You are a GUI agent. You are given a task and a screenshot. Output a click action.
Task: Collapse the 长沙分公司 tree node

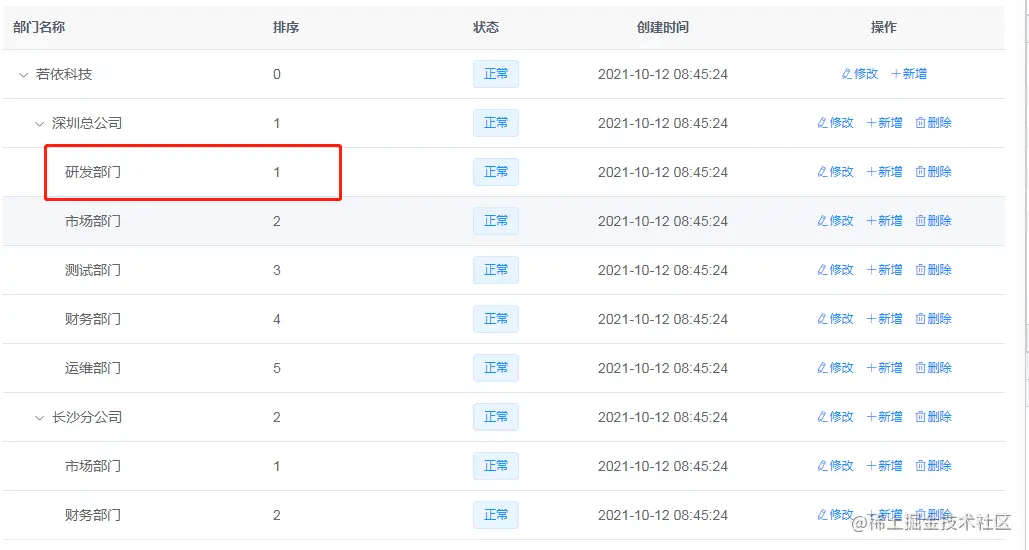pos(39,417)
